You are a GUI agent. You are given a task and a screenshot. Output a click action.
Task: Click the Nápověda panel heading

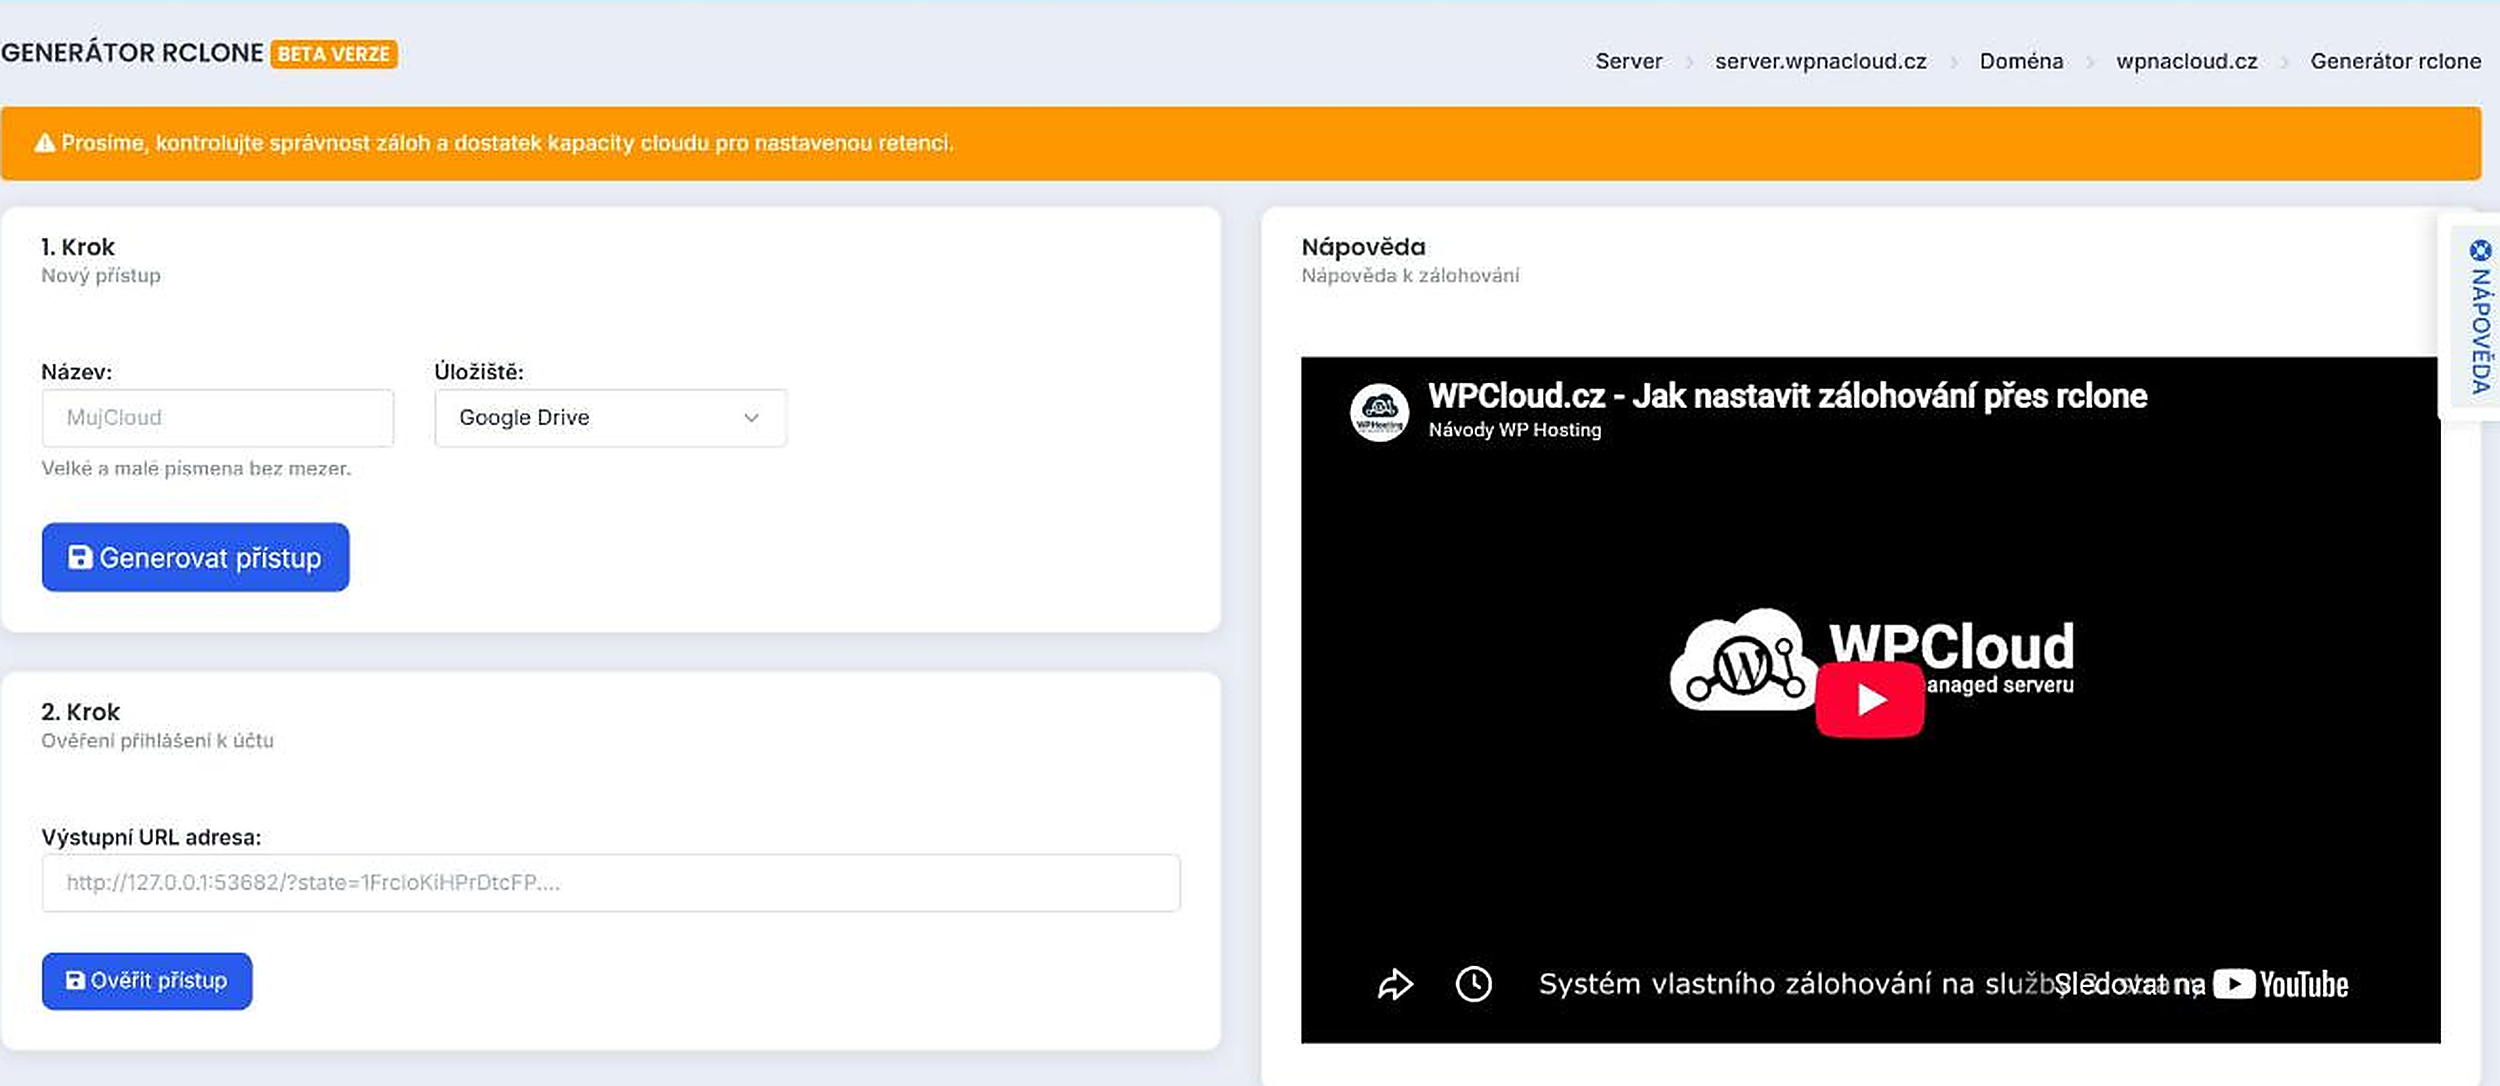[x=1363, y=247]
